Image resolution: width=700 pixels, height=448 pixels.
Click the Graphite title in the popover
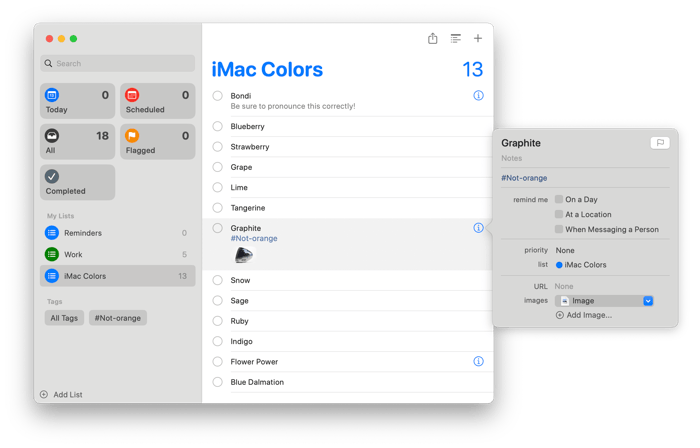click(521, 143)
